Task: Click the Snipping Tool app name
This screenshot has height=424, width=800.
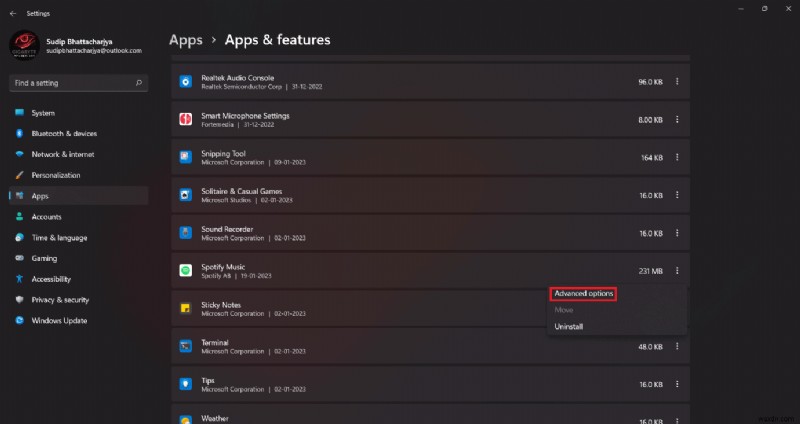Action: [x=223, y=154]
